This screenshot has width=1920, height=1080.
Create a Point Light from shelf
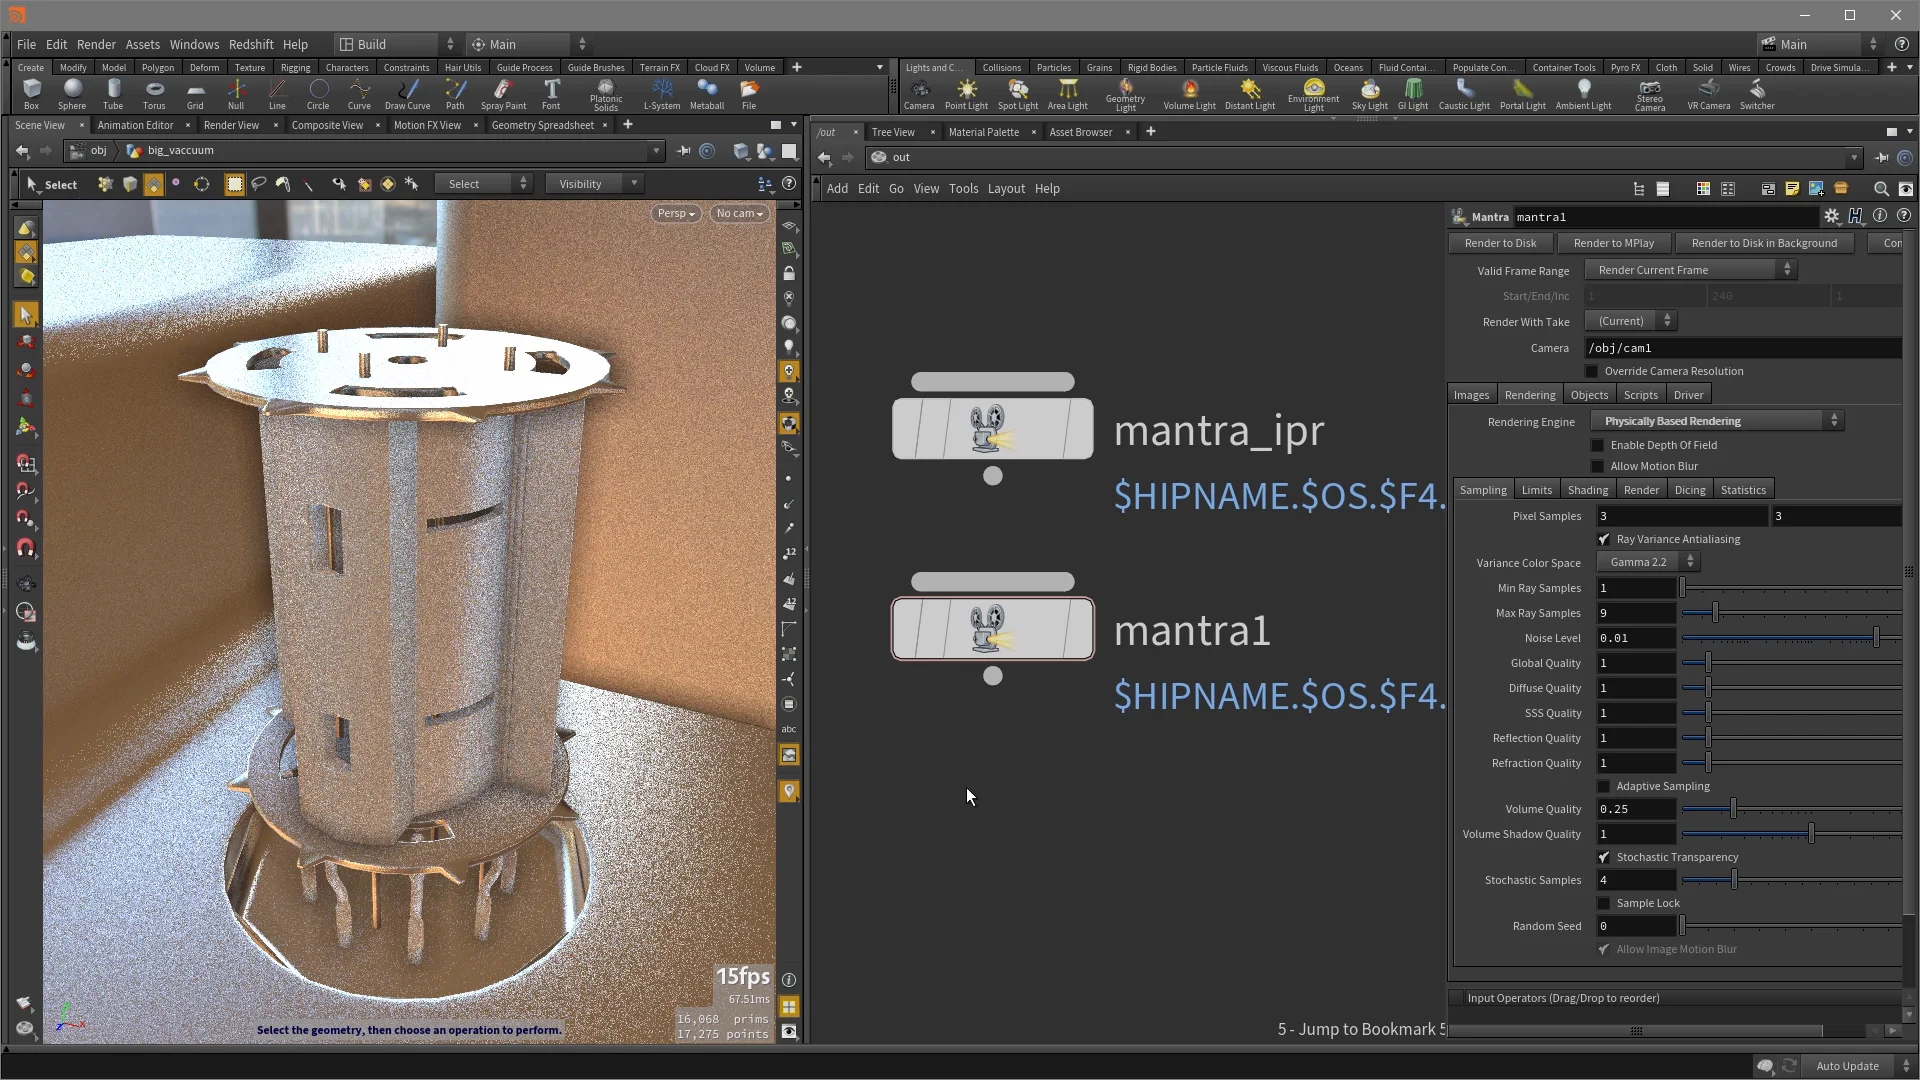click(966, 93)
